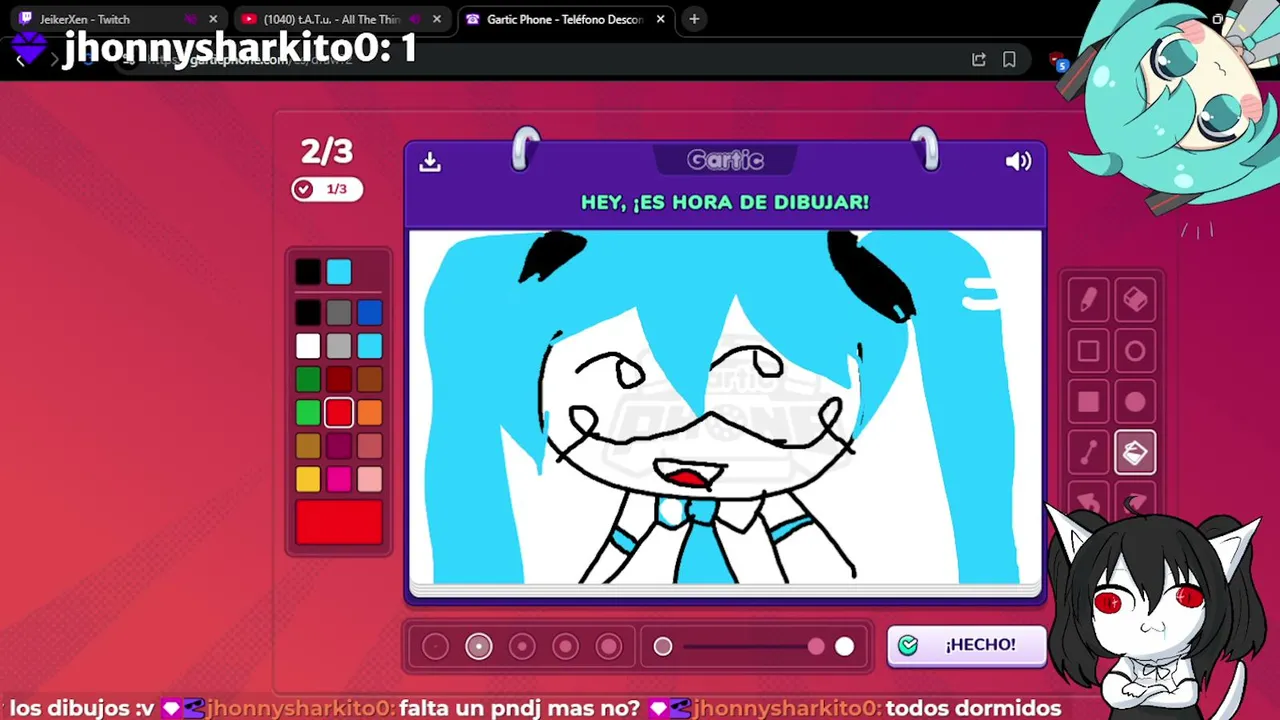This screenshot has width=1280, height=720.
Task: Activate the paint bucket fill tool
Action: coord(1135,453)
